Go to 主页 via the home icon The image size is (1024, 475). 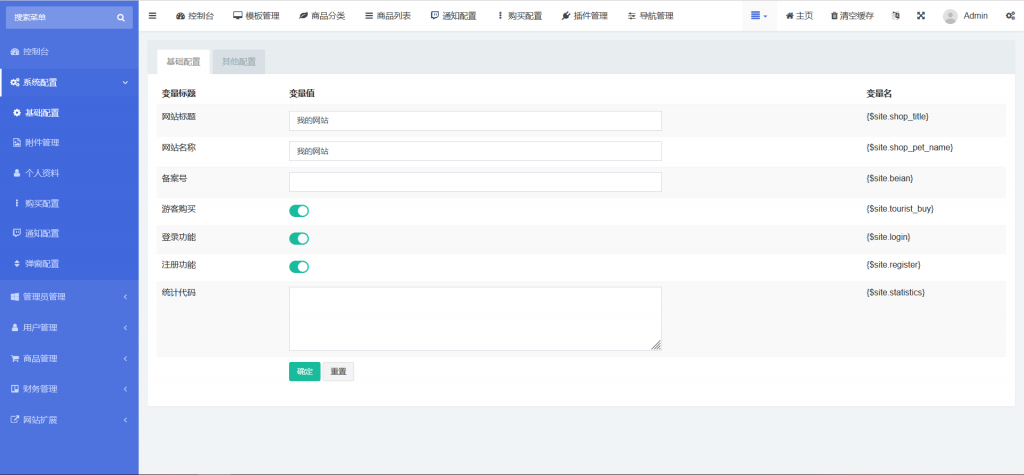799,16
